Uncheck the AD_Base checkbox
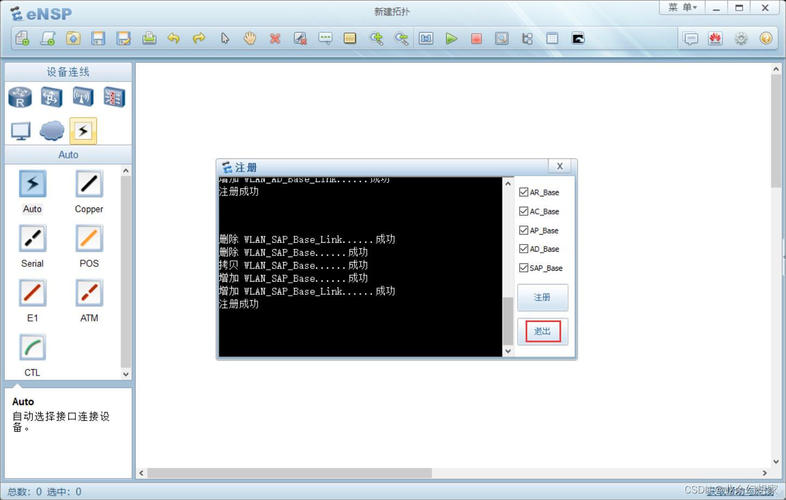786x500 pixels. pos(524,249)
